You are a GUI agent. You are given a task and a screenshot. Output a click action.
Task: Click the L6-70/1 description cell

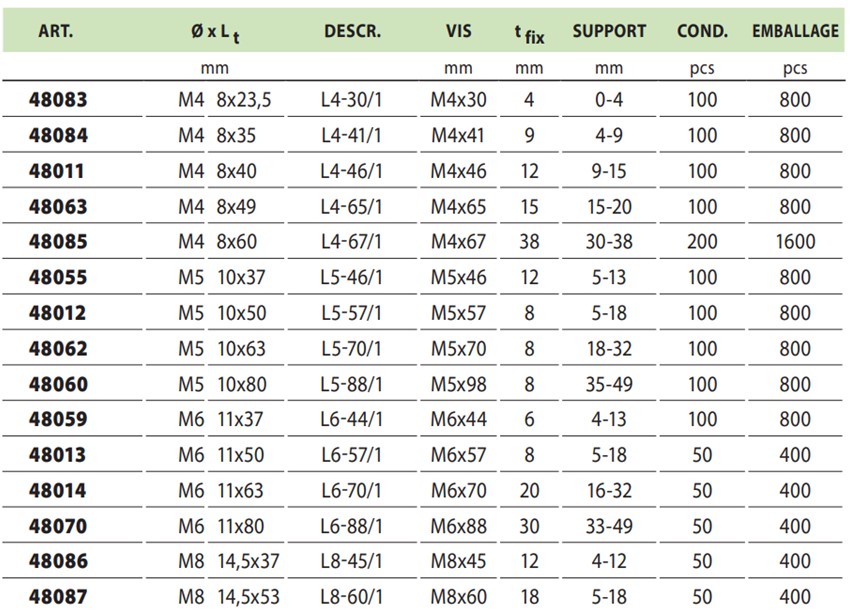(352, 491)
